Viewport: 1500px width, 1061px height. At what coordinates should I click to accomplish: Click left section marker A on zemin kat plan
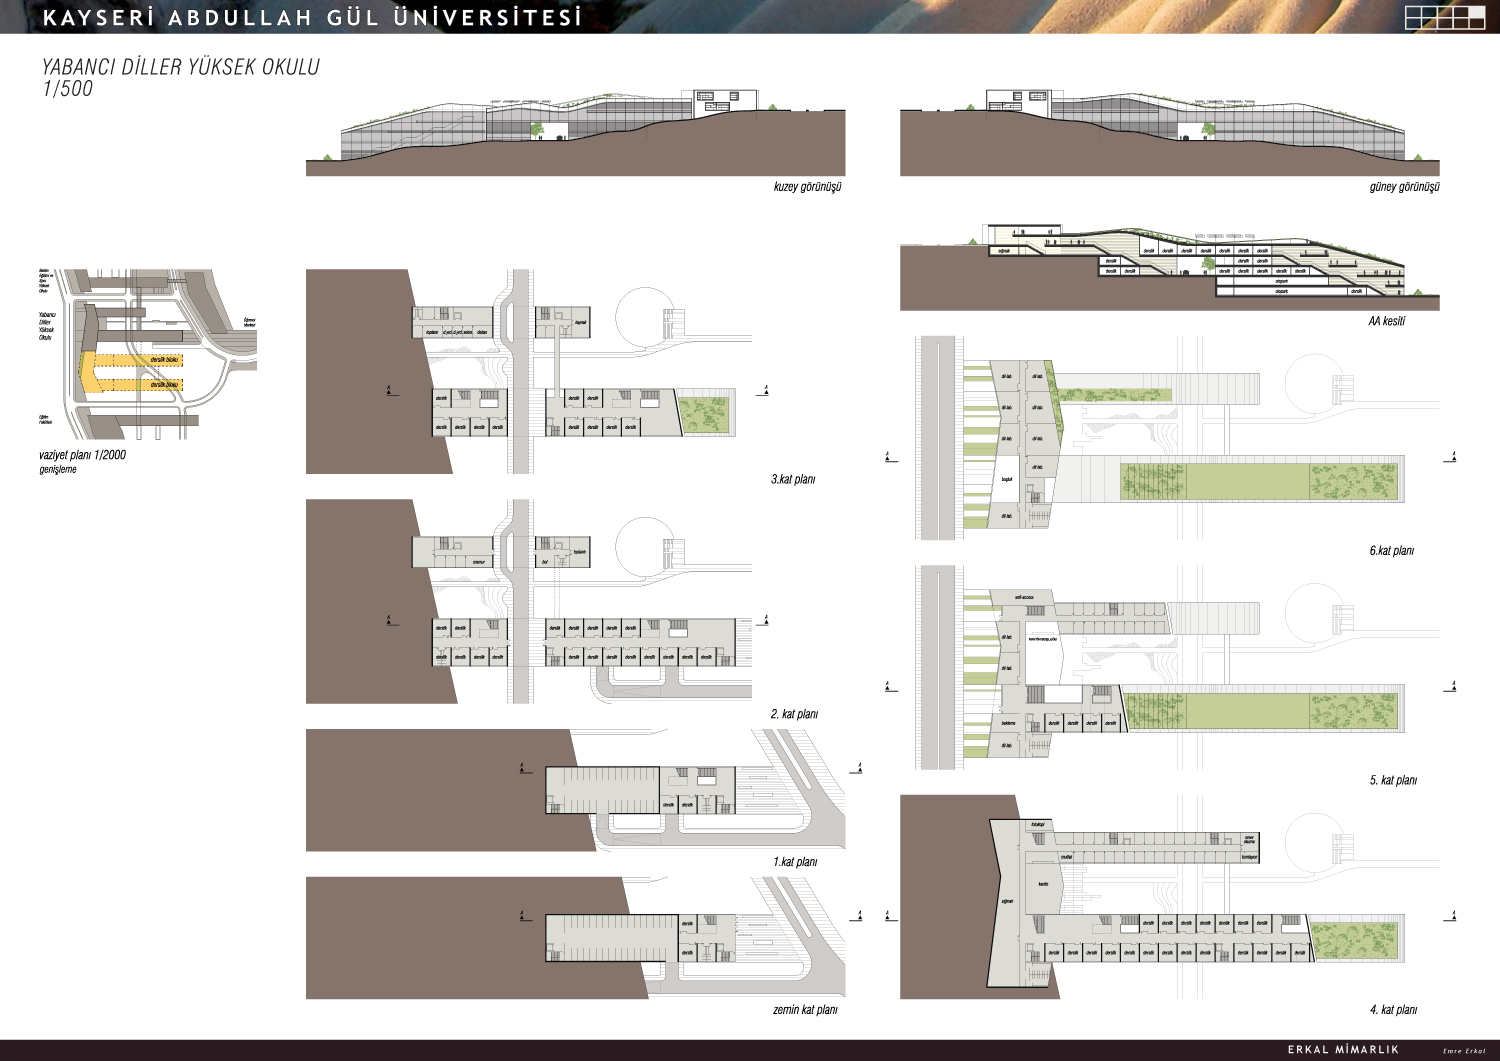point(521,915)
